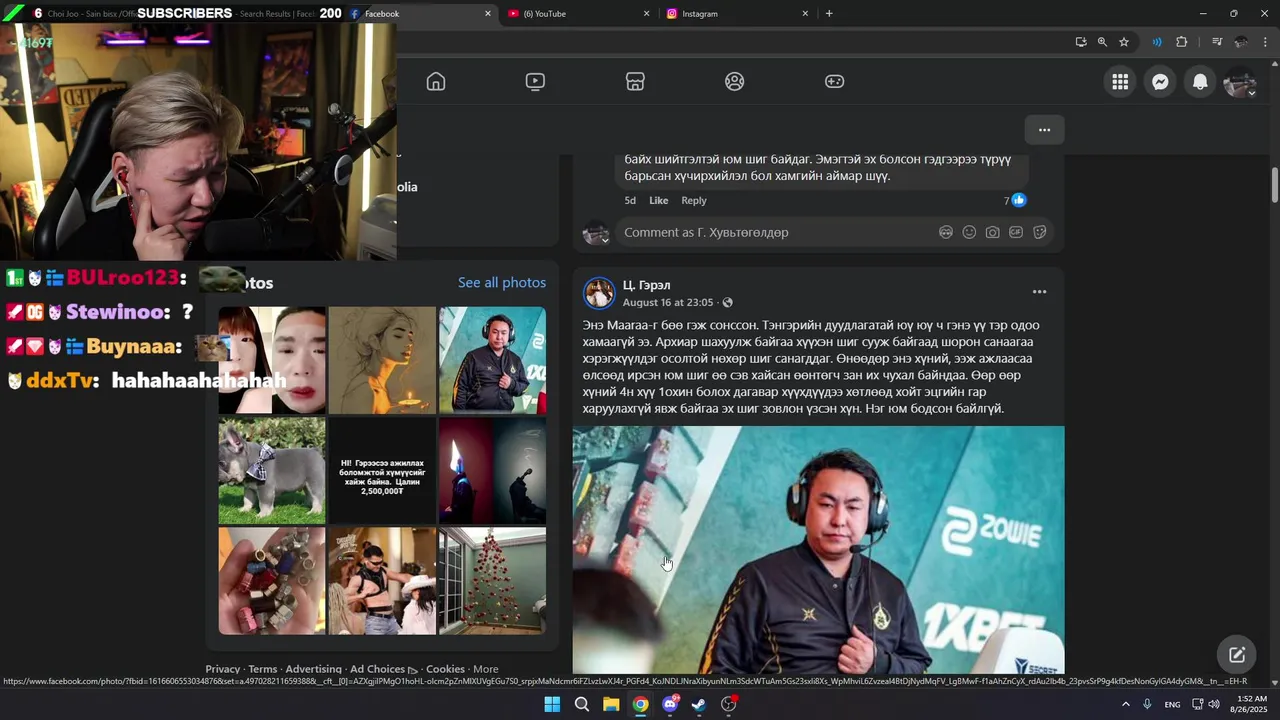Open the Ц. Гэрэл profile picture
Image resolution: width=1280 pixels, height=720 pixels.
599,293
